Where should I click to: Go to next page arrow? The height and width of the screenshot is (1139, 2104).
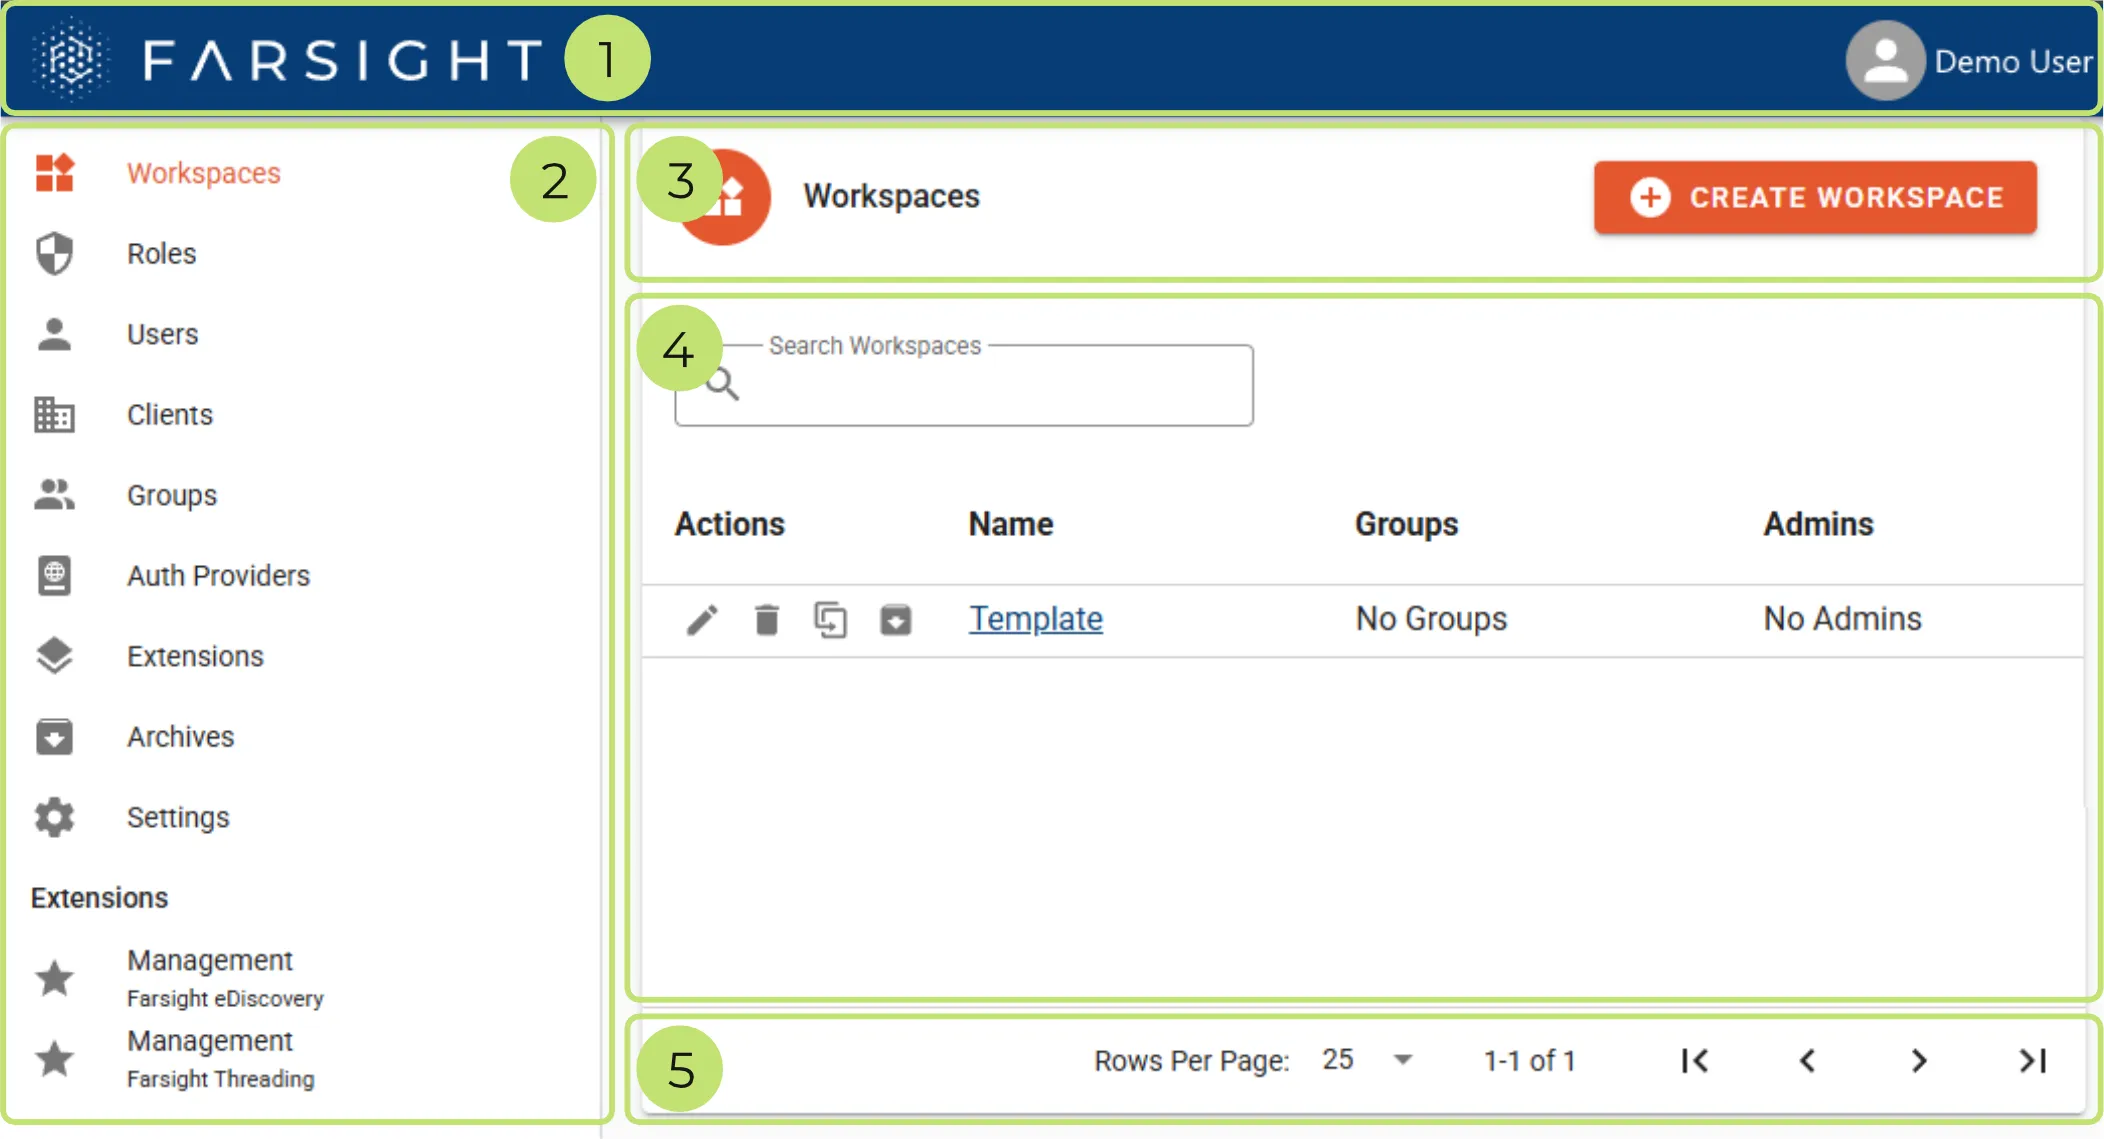coord(1918,1060)
